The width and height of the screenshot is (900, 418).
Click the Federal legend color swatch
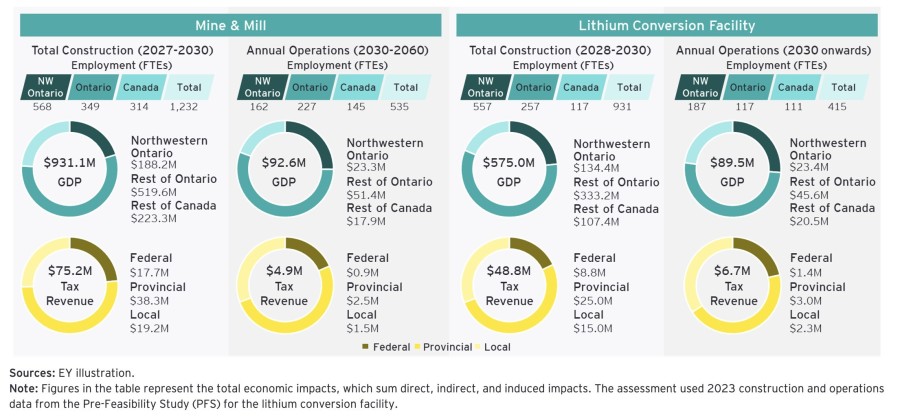[x=366, y=346]
